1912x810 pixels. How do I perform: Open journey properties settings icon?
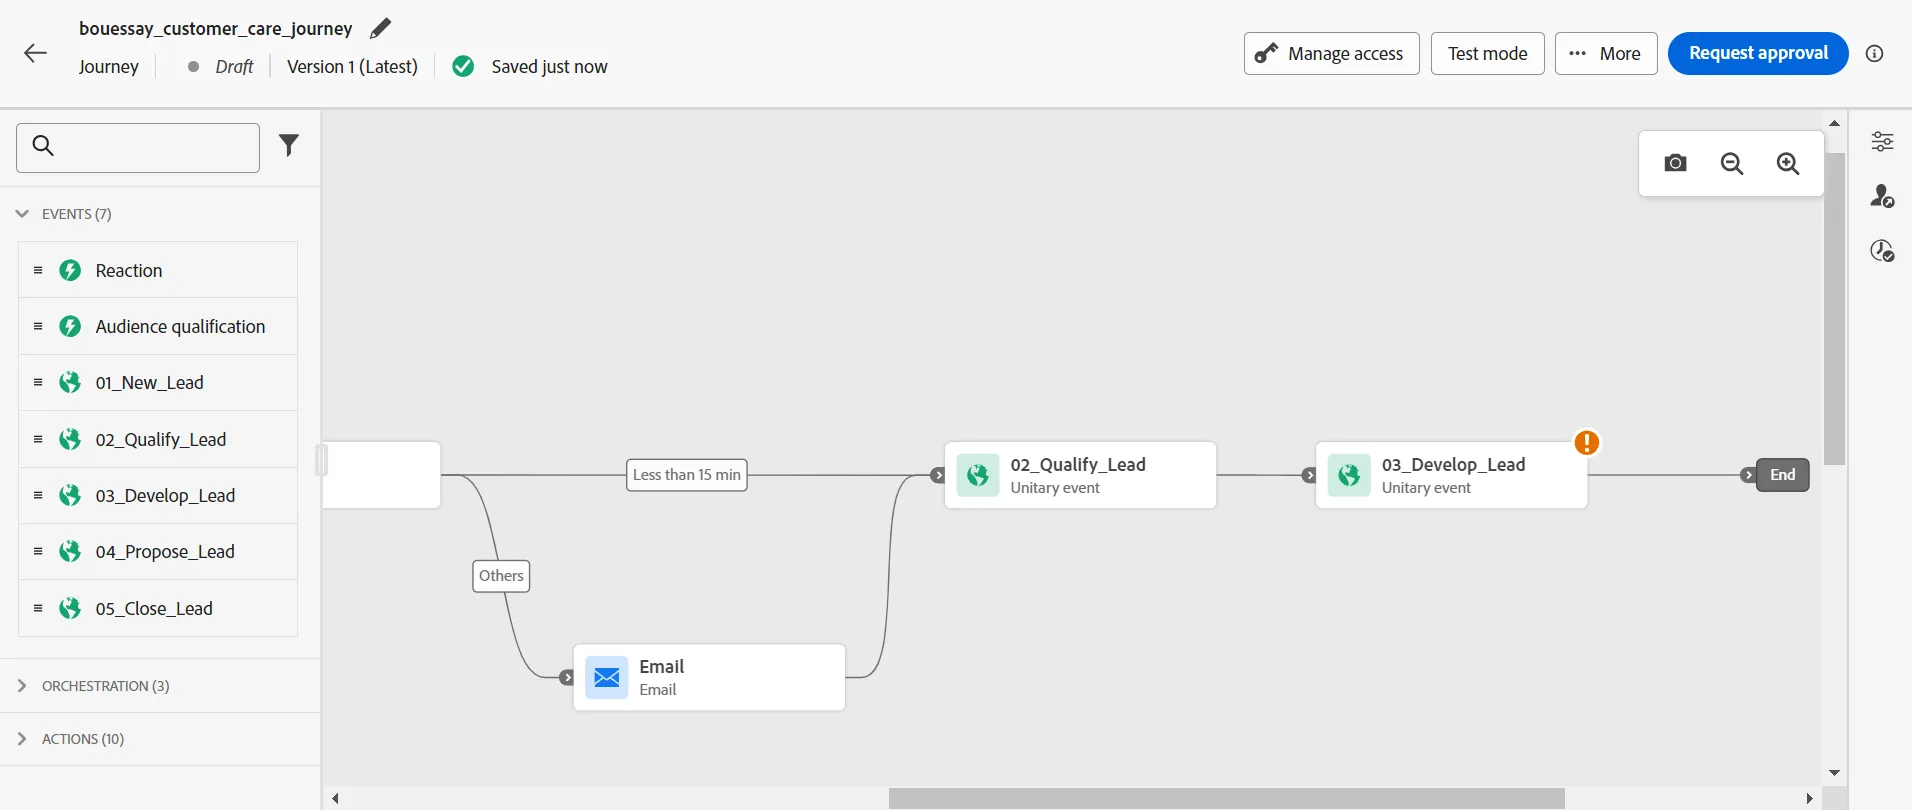(1882, 141)
